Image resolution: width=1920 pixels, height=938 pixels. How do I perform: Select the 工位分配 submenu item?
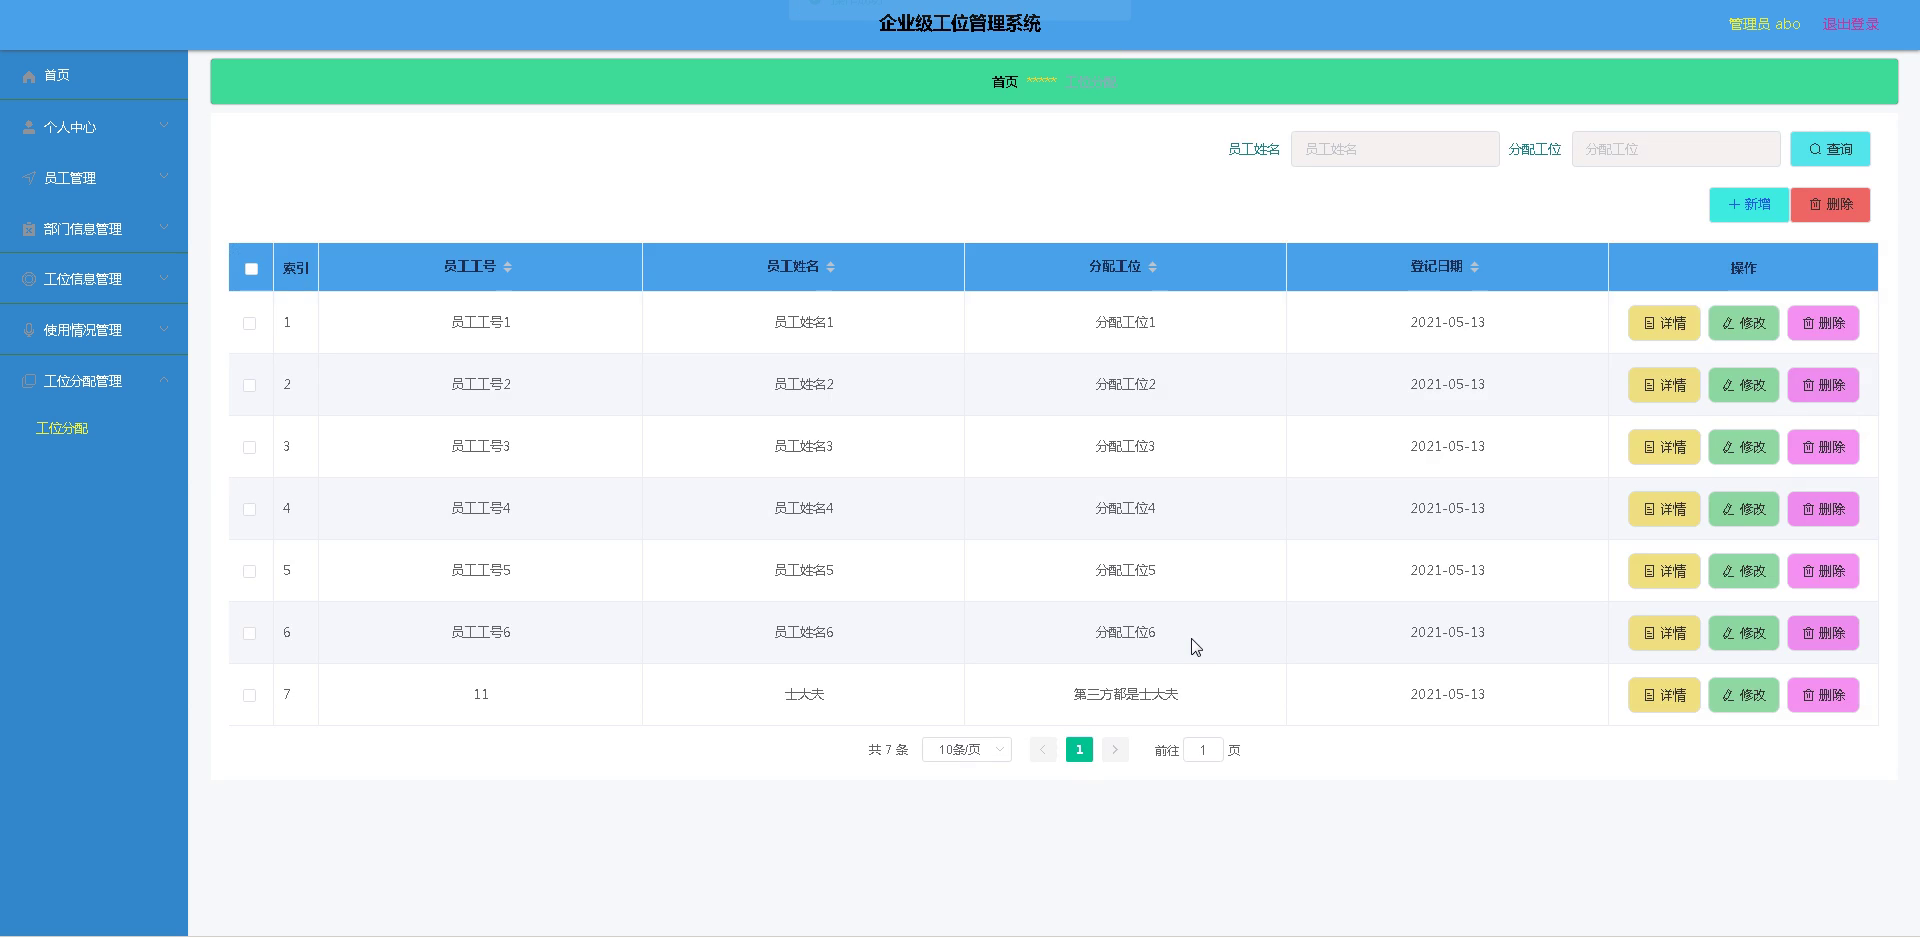coord(62,428)
